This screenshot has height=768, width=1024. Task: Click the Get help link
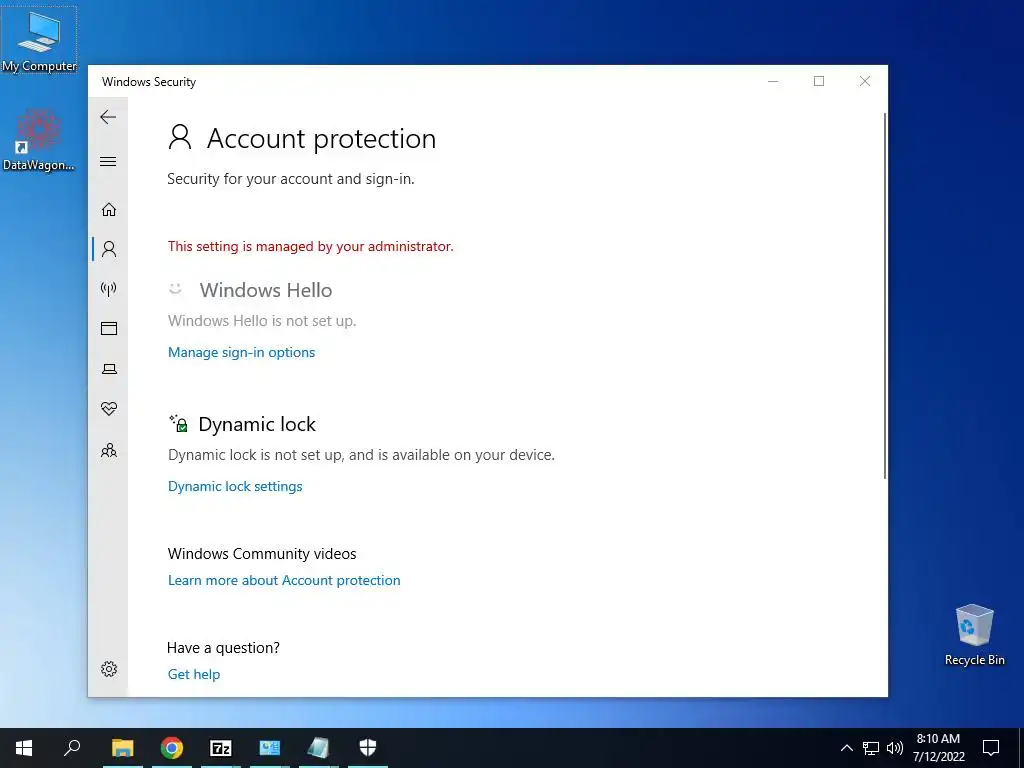194,674
